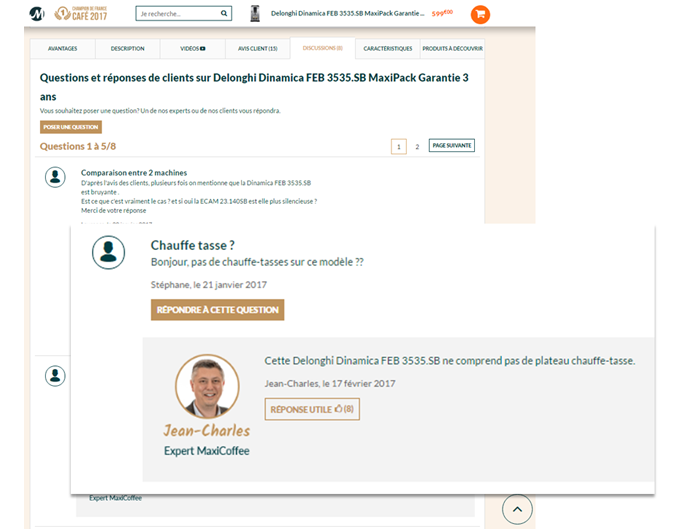
Task: Mark answer useful with Réponse utile (8)
Action: (x=312, y=409)
